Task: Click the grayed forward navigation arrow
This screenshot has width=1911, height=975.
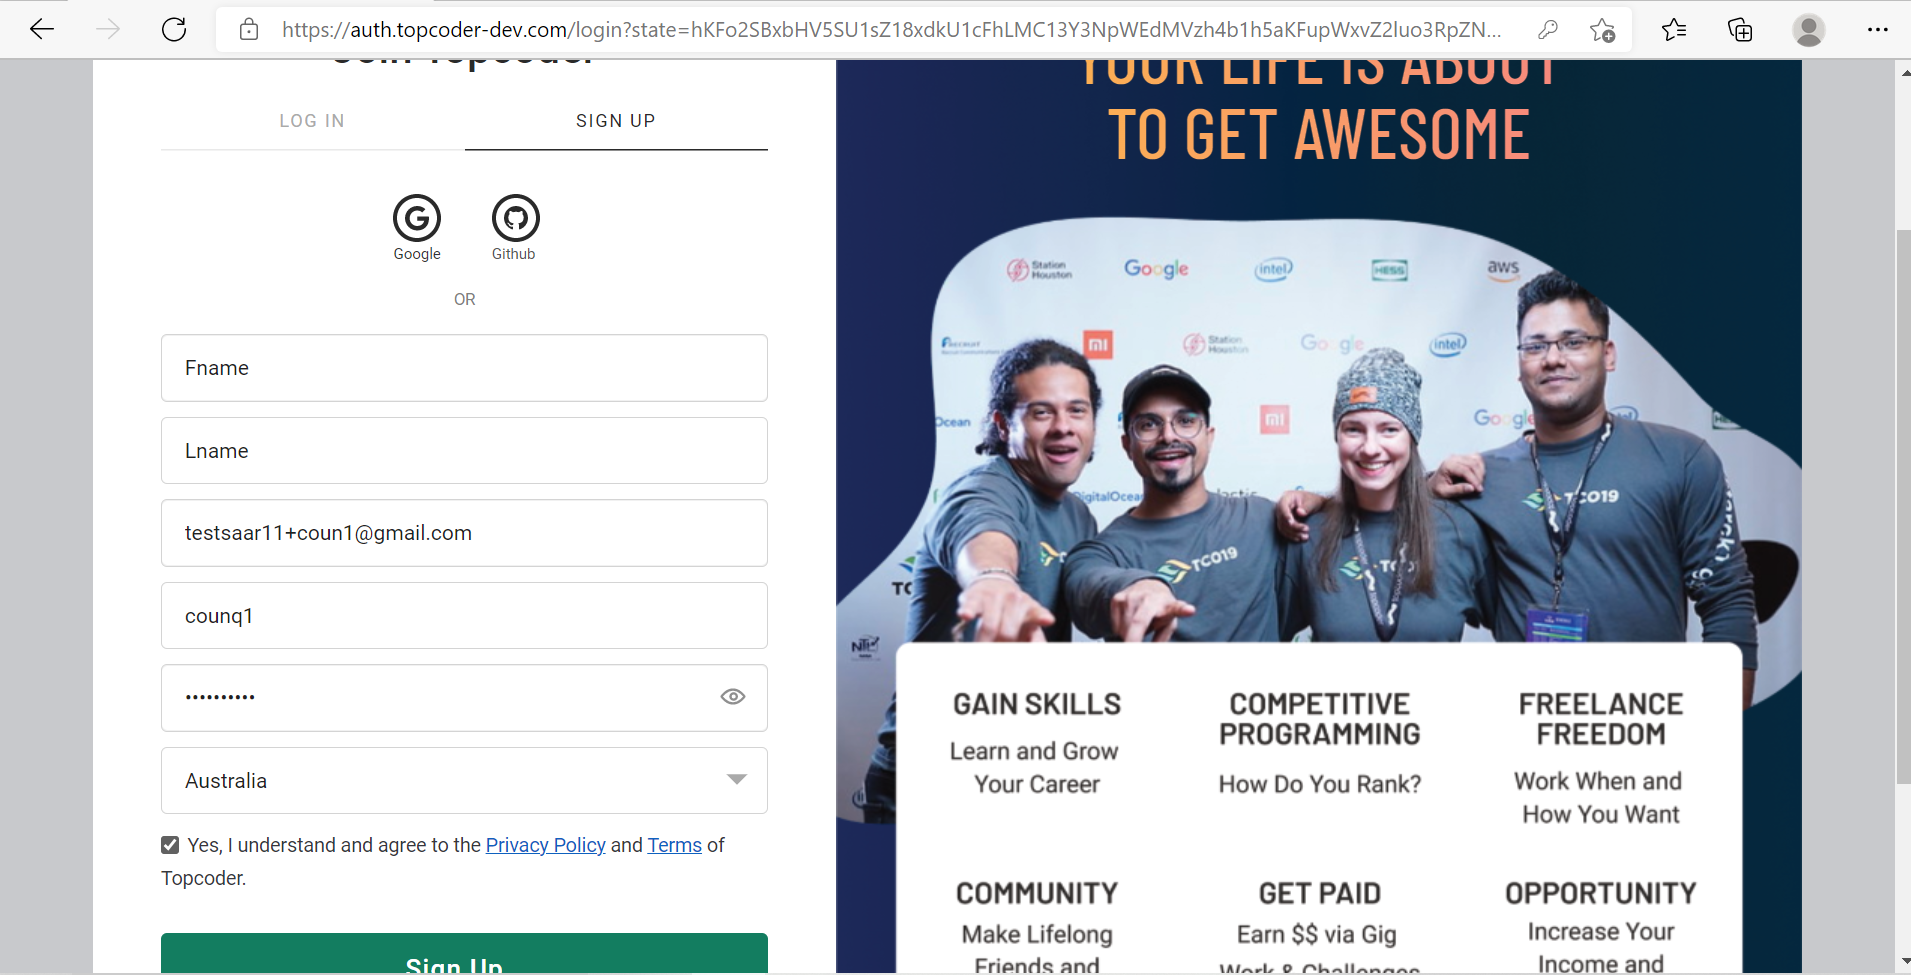Action: tap(108, 29)
